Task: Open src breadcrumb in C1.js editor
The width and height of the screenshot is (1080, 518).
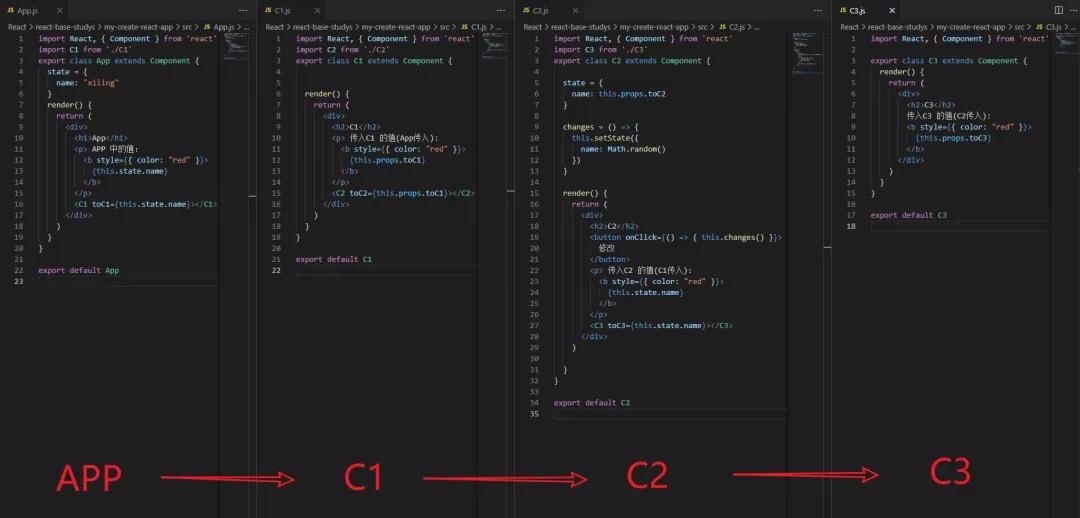Action: coord(445,27)
